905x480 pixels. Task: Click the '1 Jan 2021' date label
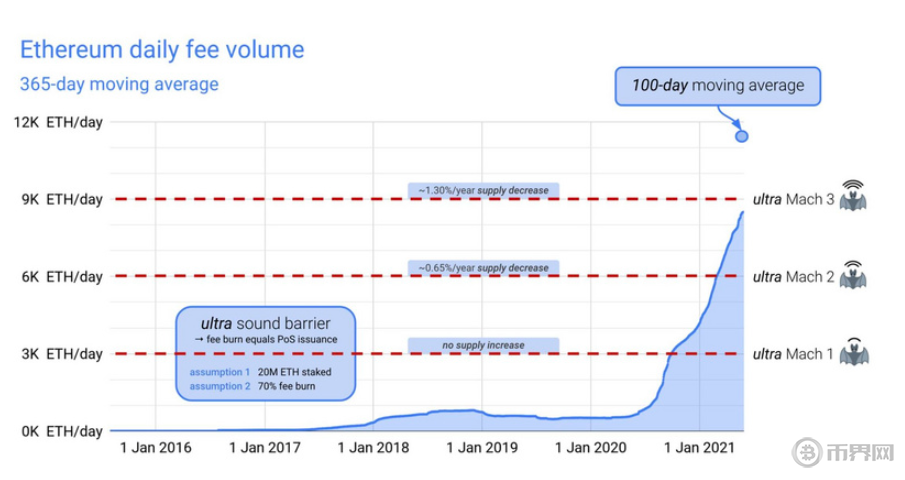699,448
